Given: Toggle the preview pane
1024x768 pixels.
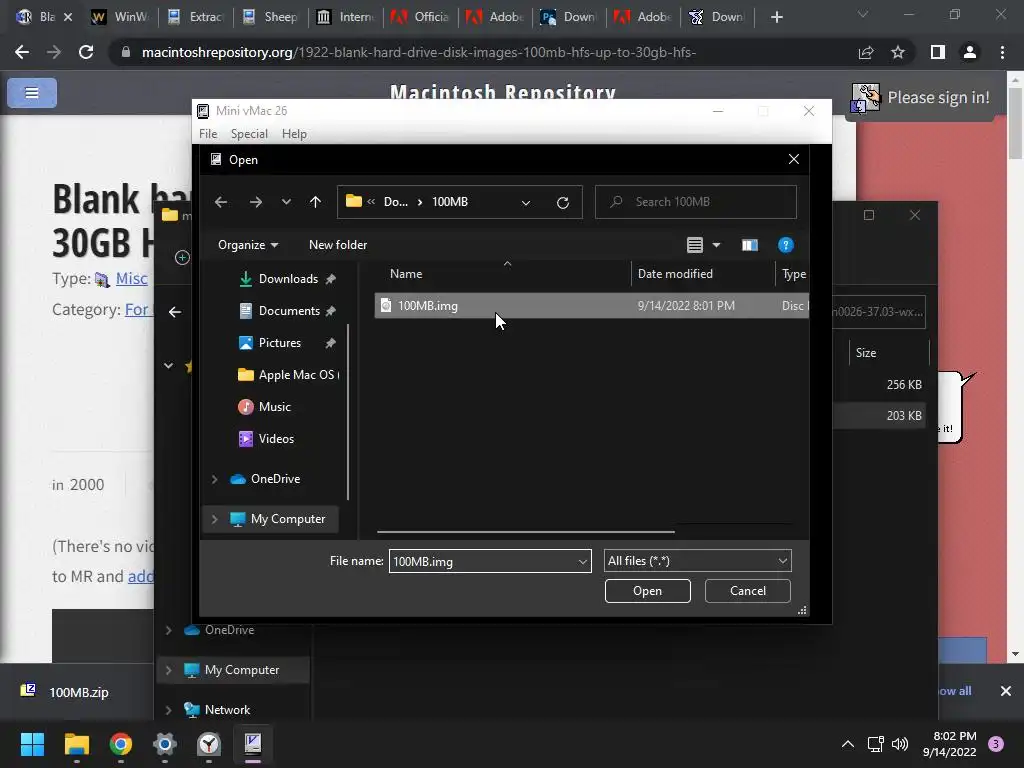Looking at the screenshot, I should pos(750,245).
